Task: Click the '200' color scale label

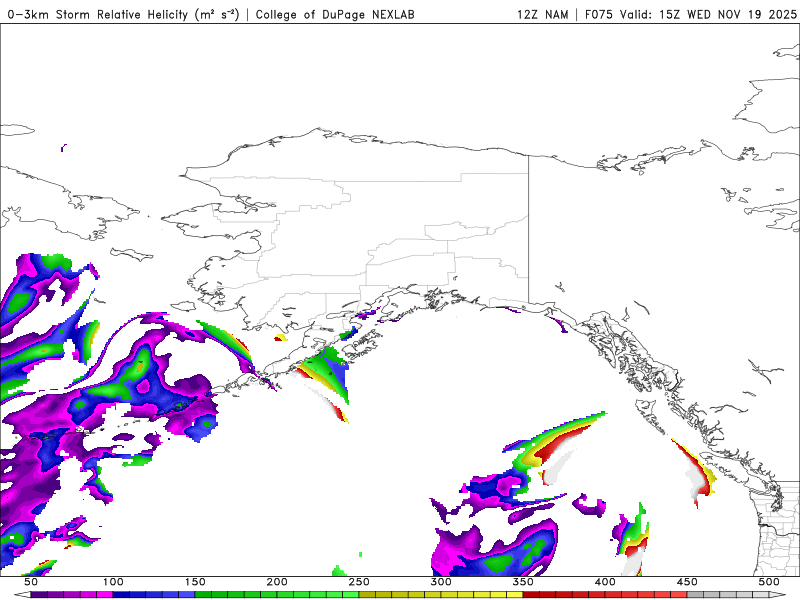Action: (277, 582)
